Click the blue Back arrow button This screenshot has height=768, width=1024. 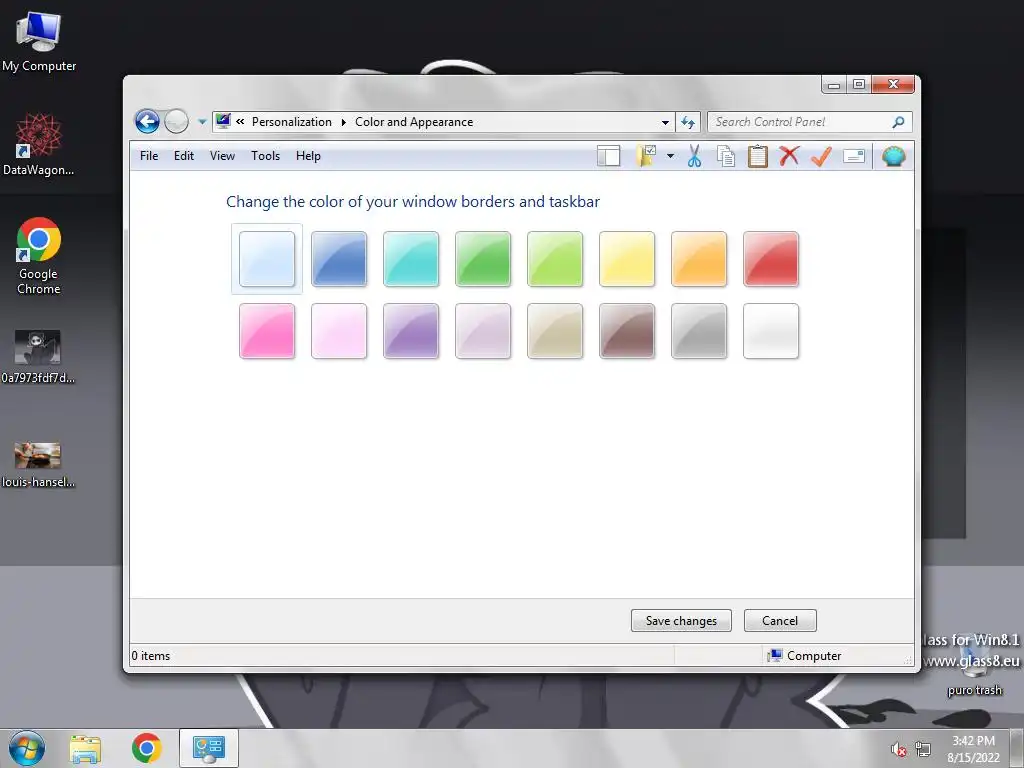click(x=147, y=121)
